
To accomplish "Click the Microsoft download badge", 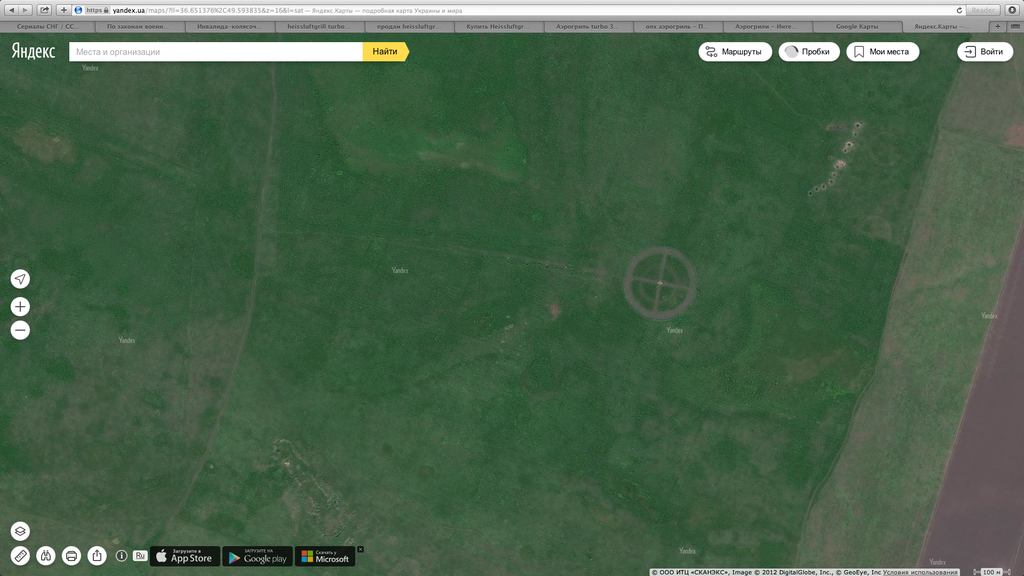I will (x=325, y=556).
